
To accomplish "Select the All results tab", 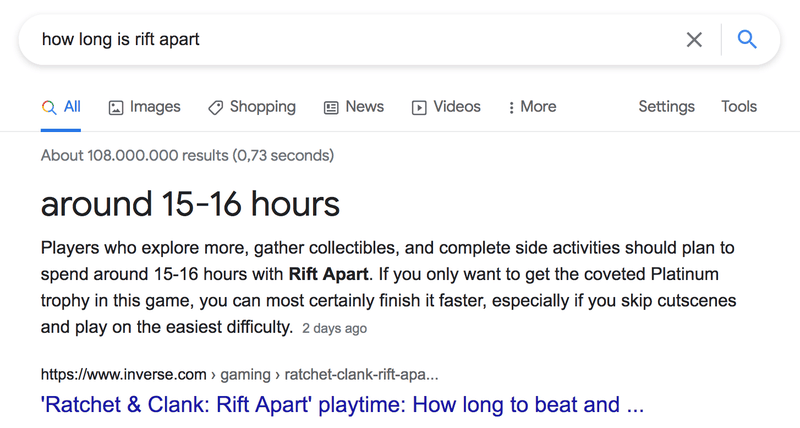I will click(x=72, y=107).
